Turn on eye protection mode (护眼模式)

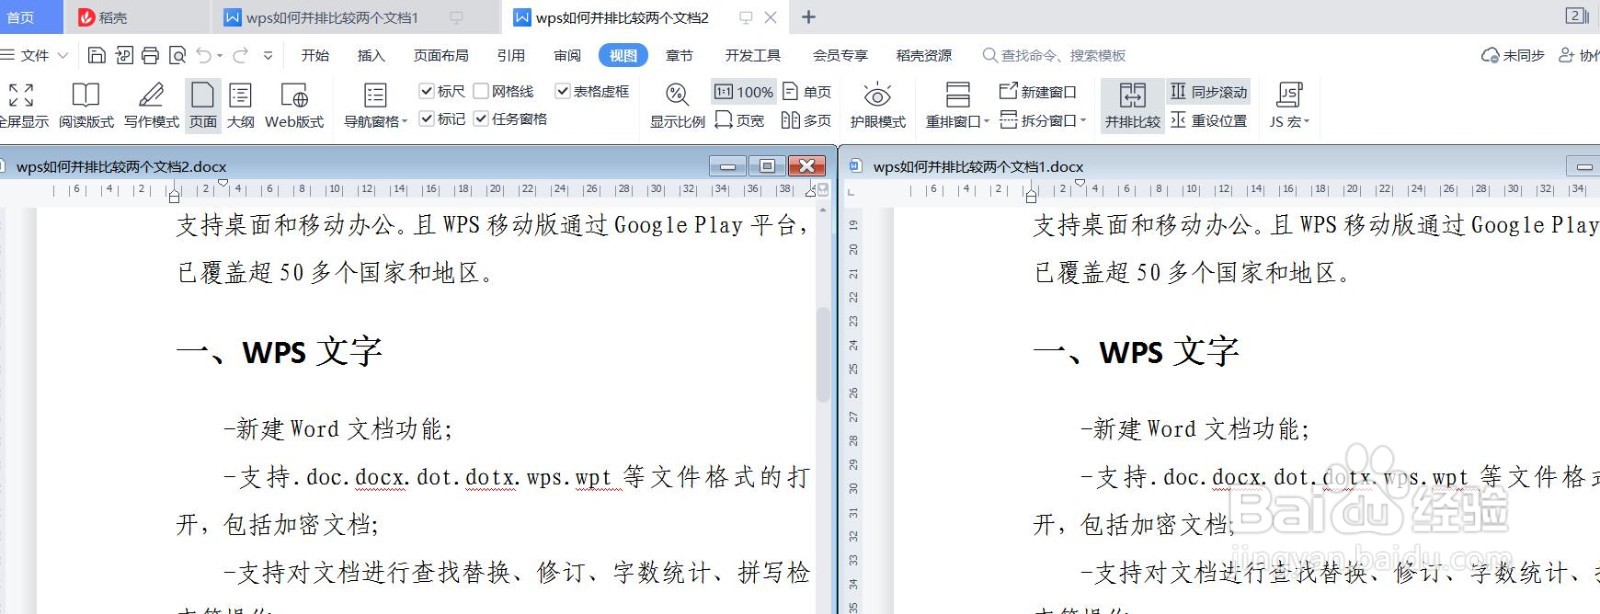point(878,106)
